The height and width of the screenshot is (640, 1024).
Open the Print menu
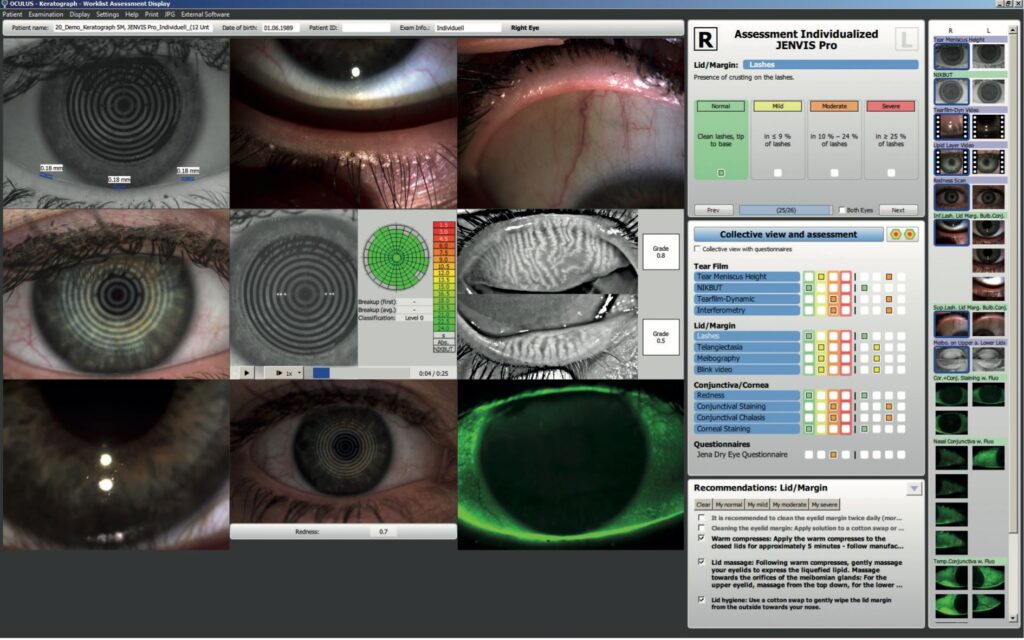[152, 14]
